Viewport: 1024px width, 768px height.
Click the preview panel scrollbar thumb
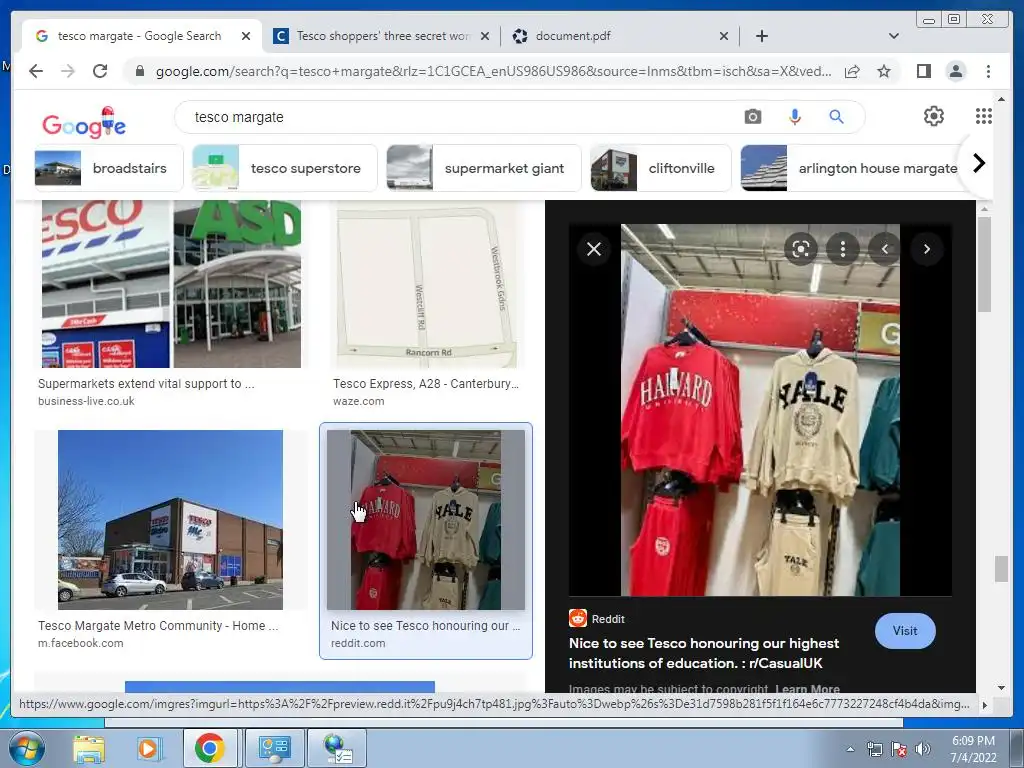[x=984, y=264]
